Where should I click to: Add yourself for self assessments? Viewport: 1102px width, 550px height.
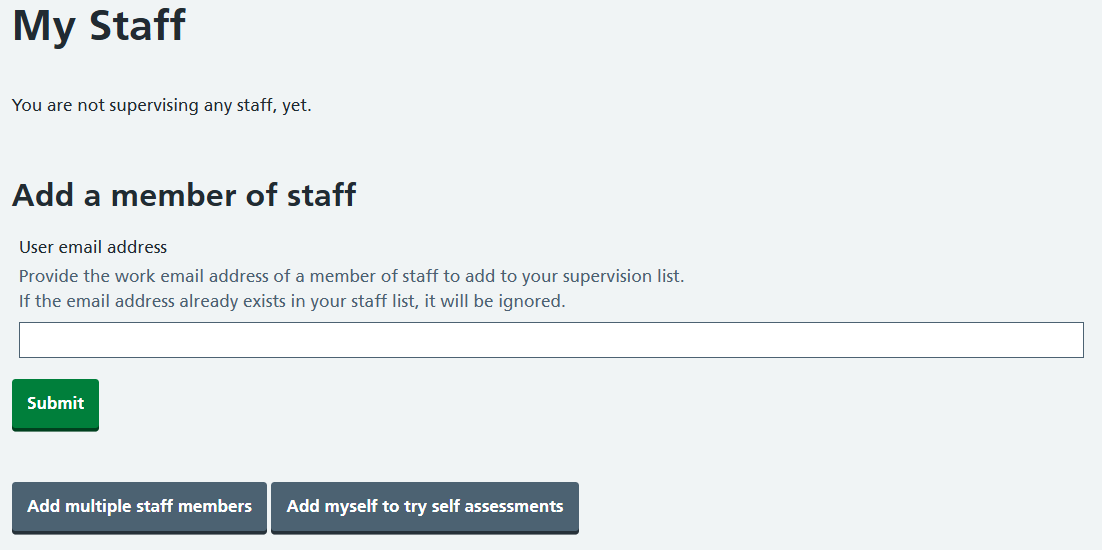coord(425,507)
